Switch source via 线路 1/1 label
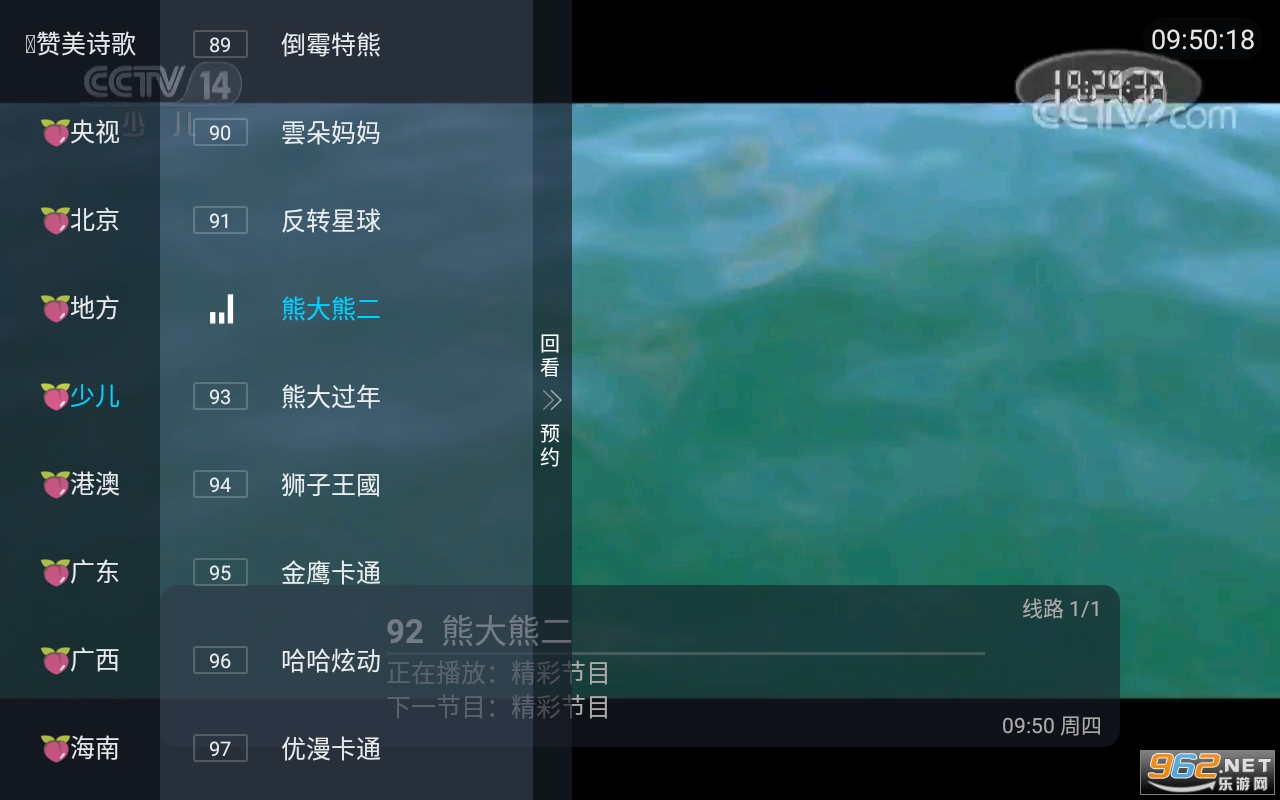The height and width of the screenshot is (800, 1280). click(x=1061, y=609)
